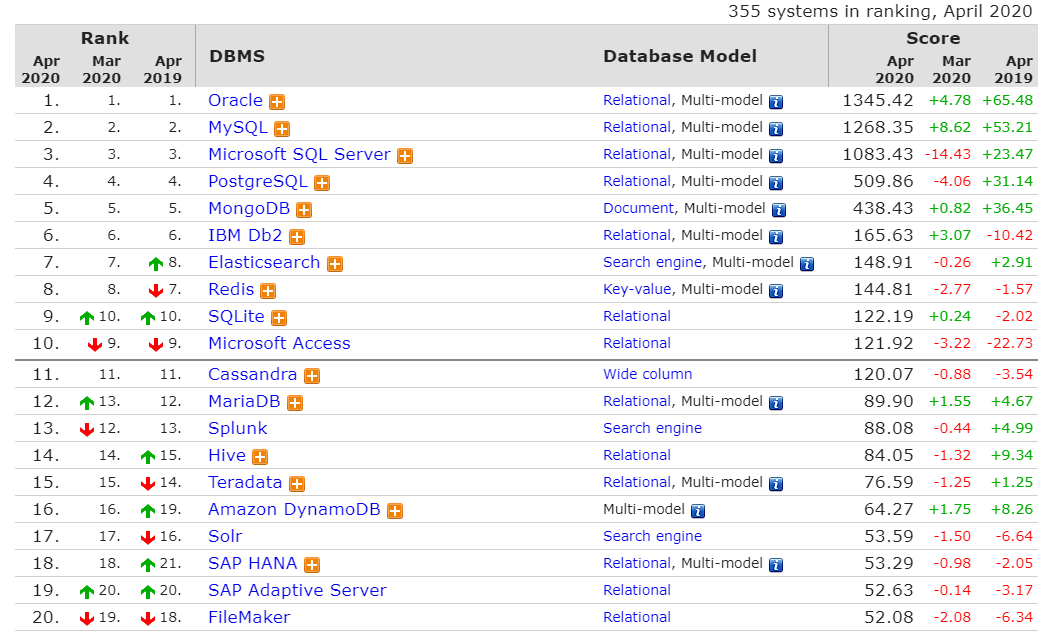Follow the PostgreSQL link

[x=258, y=182]
